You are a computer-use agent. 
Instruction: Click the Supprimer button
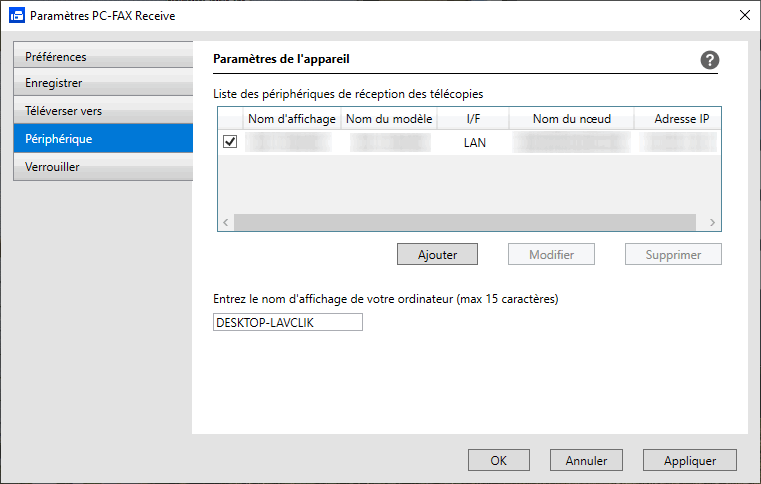[x=673, y=254]
